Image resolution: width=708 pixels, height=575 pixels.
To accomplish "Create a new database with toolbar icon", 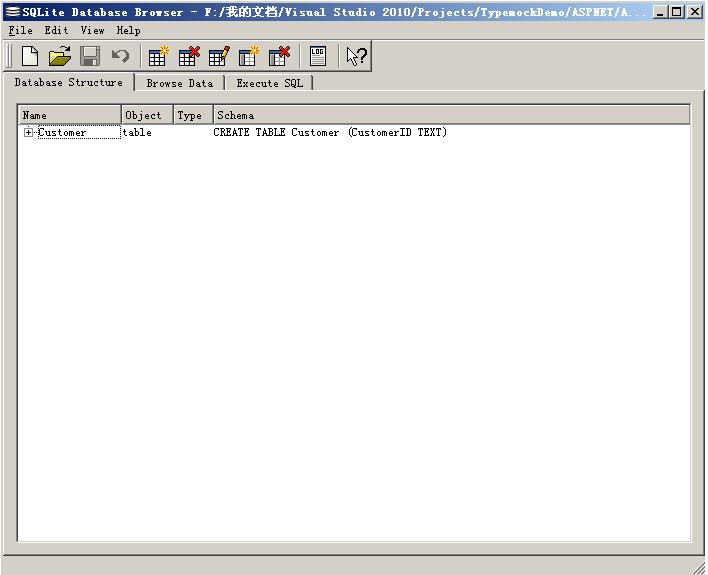I will click(30, 56).
